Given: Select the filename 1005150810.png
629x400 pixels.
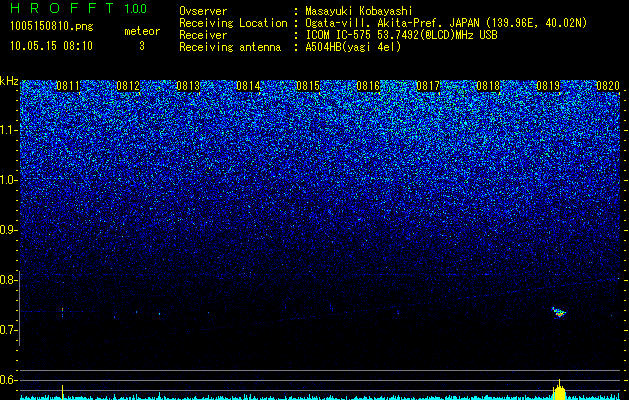Looking at the screenshot, I should (52, 26).
